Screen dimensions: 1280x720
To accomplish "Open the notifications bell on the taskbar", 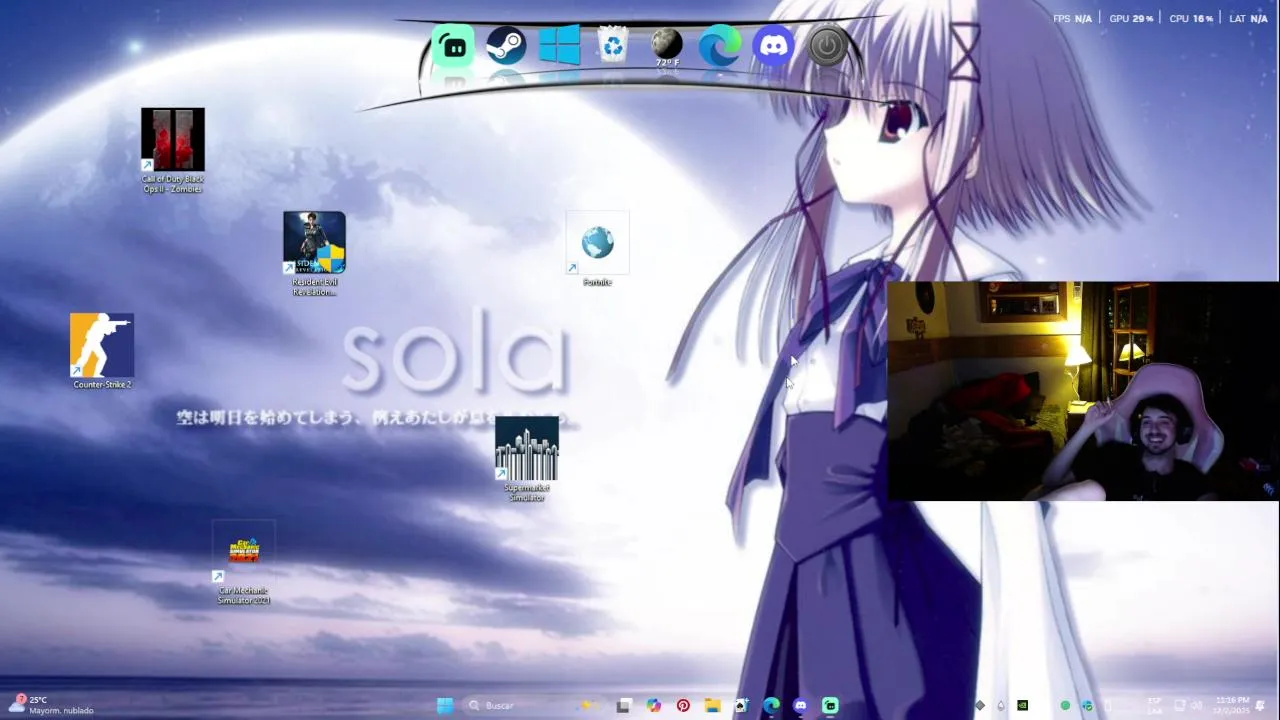I will tap(1260, 705).
